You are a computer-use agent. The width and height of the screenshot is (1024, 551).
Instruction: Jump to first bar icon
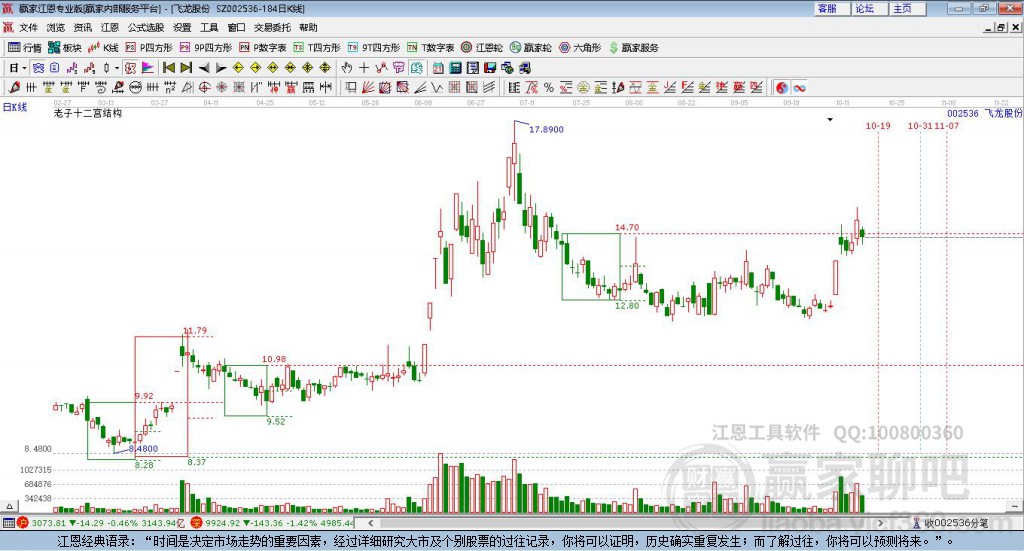pyautogui.click(x=168, y=68)
